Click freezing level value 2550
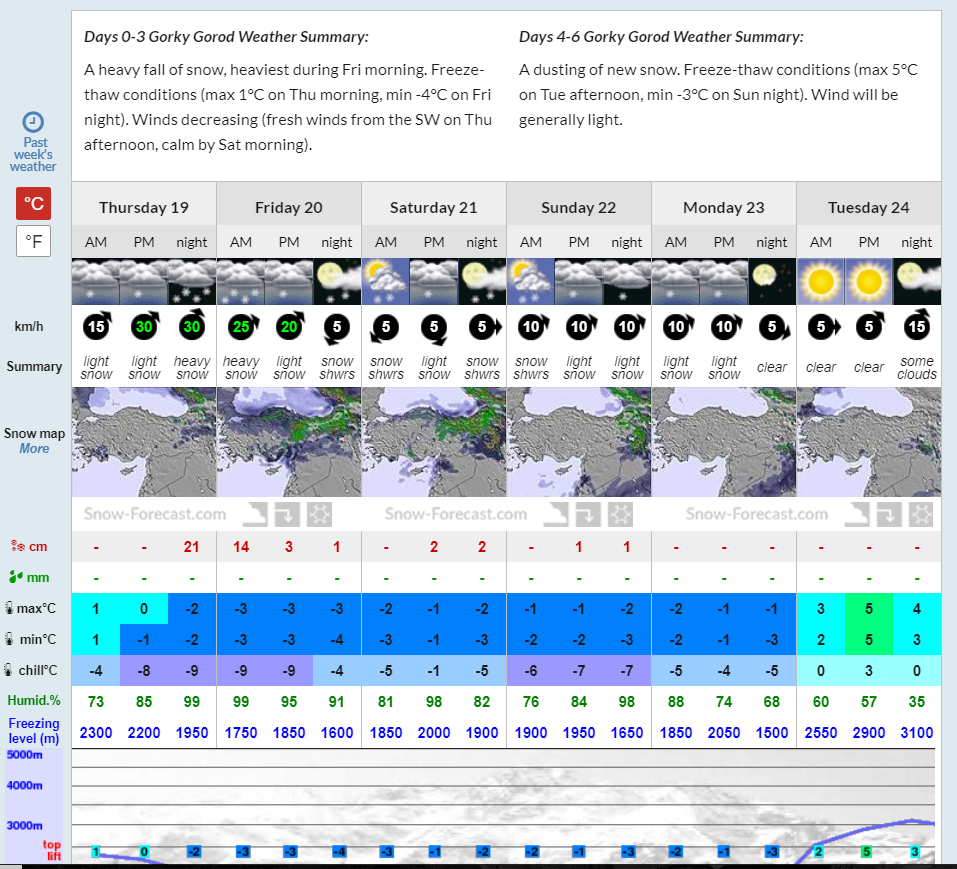 pyautogui.click(x=821, y=732)
